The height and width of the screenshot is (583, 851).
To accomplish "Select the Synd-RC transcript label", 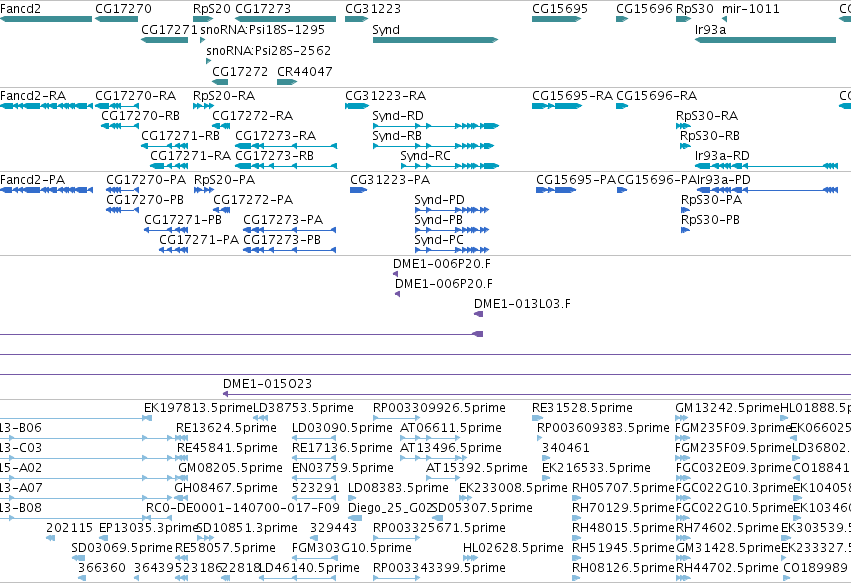I will click(426, 156).
